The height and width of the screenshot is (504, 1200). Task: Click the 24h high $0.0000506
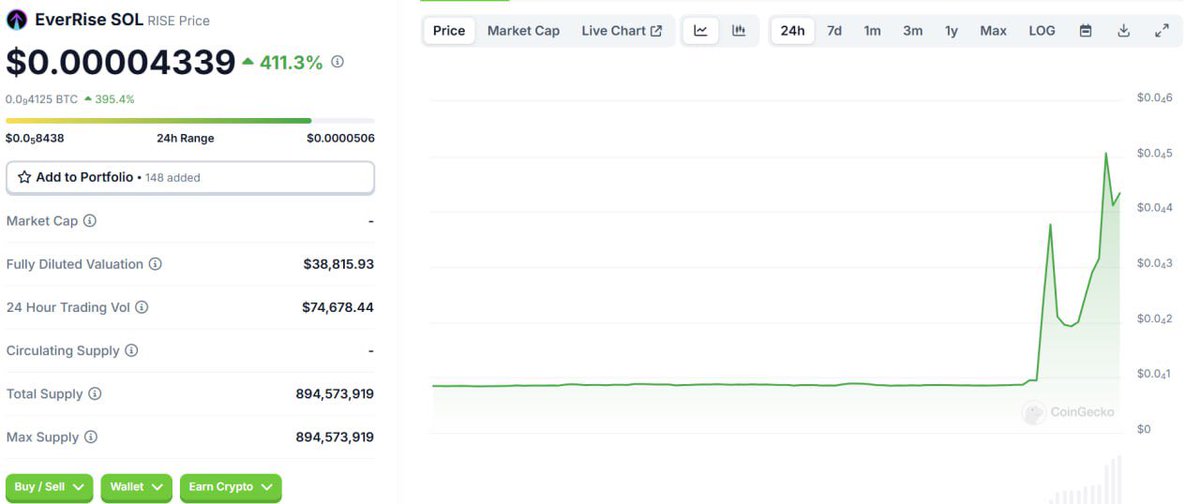[341, 138]
